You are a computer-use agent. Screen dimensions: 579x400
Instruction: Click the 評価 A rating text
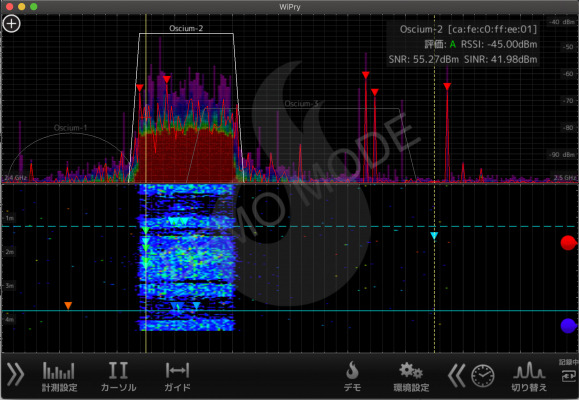point(440,45)
